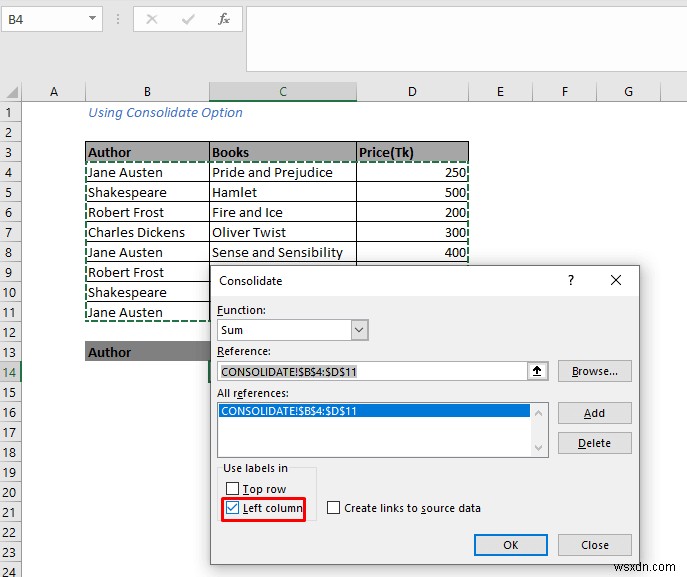The image size is (687, 577).
Task: Select the column F header
Action: point(565,92)
